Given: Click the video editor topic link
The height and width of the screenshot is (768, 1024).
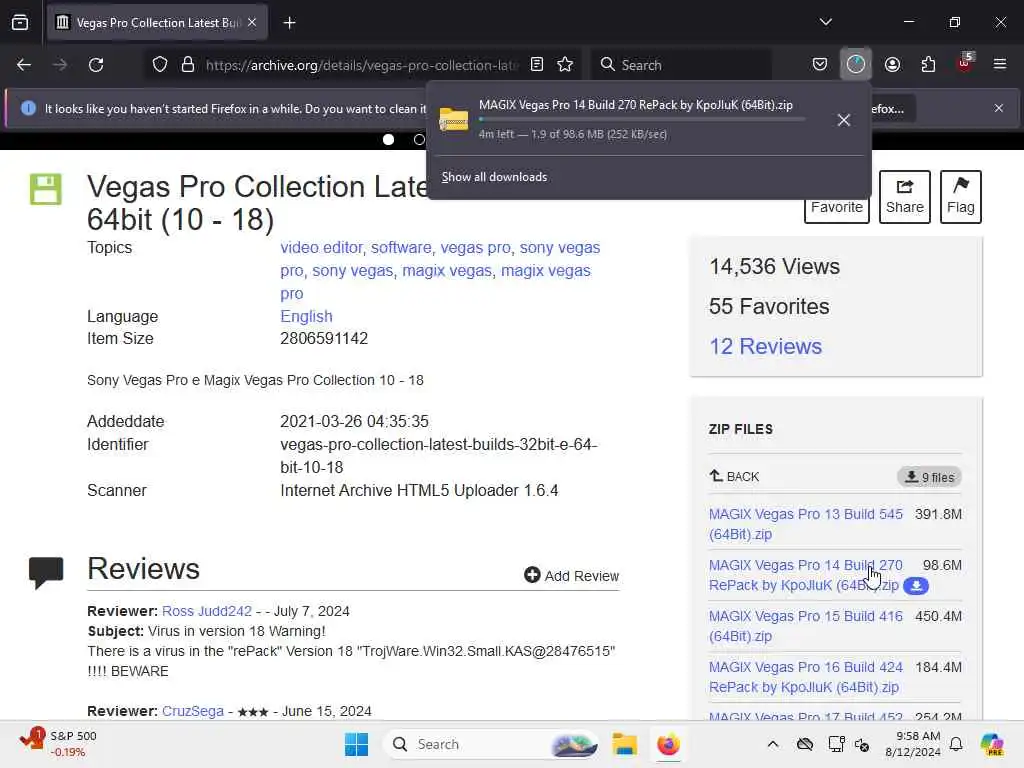Looking at the screenshot, I should click(x=321, y=248).
